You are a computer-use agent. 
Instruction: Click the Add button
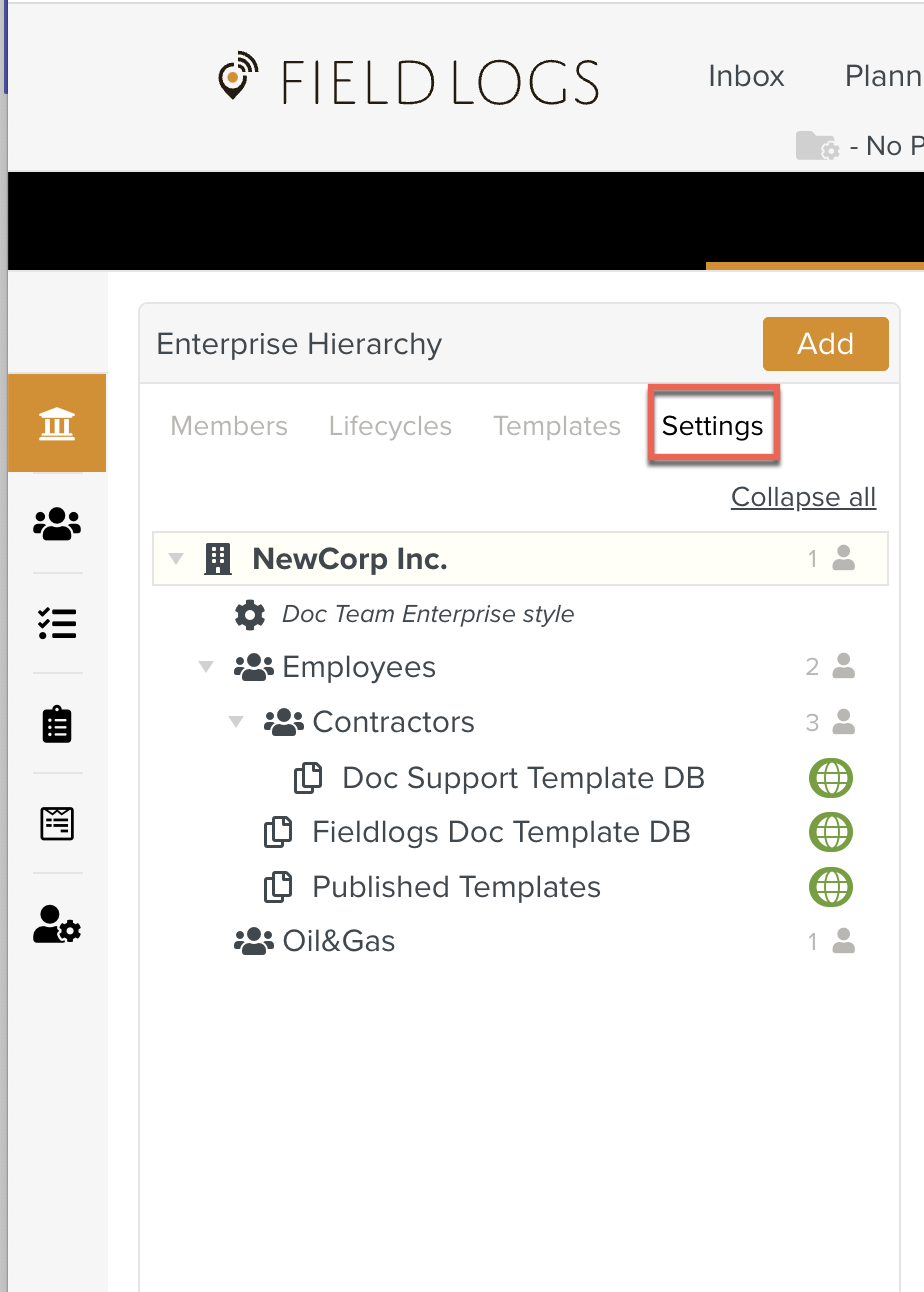825,344
